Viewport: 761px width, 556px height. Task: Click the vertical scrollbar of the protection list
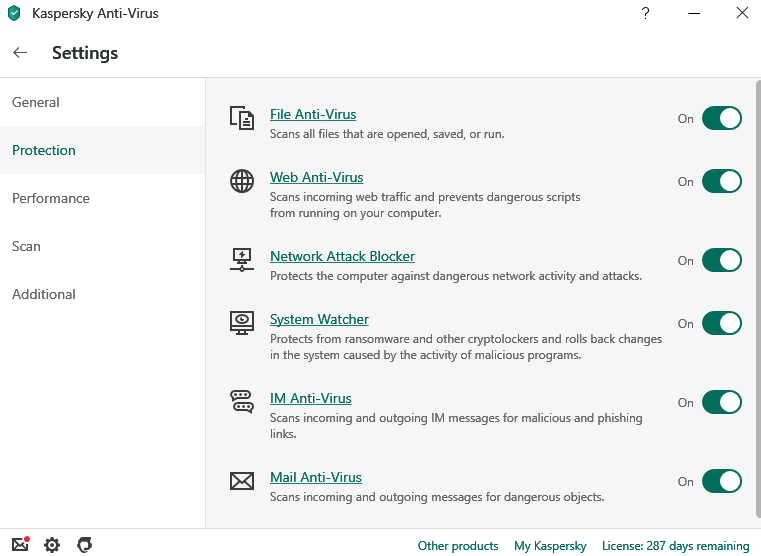(x=758, y=298)
